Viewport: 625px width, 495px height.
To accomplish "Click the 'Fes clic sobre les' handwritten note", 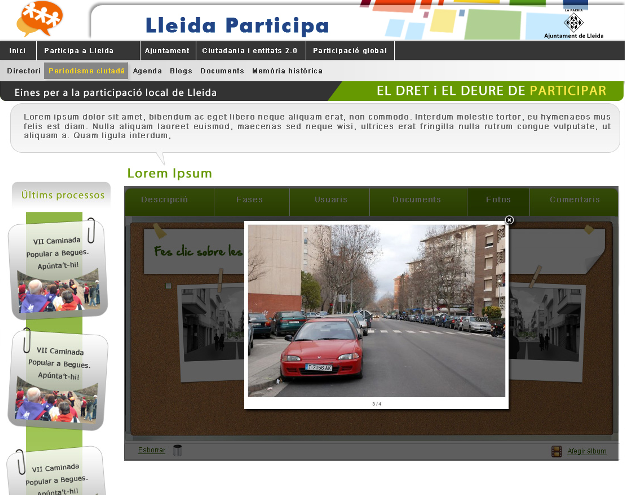I will [198, 251].
